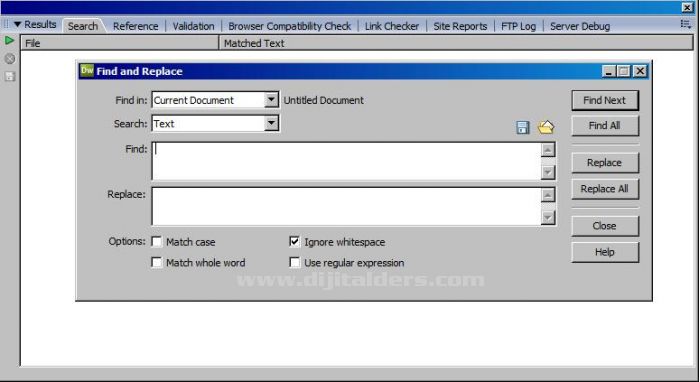Click Replace field scrollbar down arrow
The width and height of the screenshot is (700, 382).
548,217
